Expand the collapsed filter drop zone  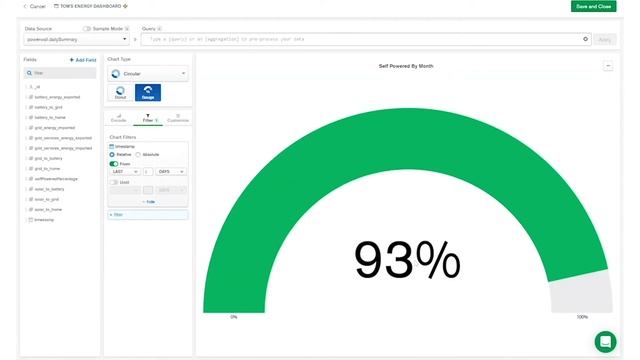(148, 215)
